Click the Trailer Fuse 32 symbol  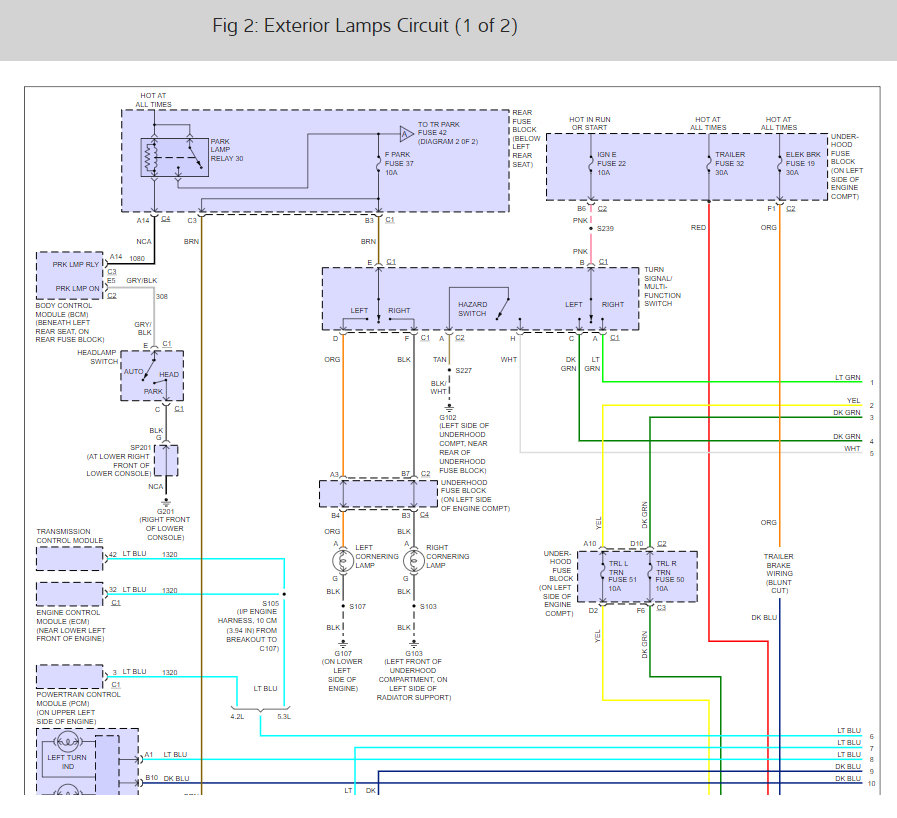[x=710, y=162]
